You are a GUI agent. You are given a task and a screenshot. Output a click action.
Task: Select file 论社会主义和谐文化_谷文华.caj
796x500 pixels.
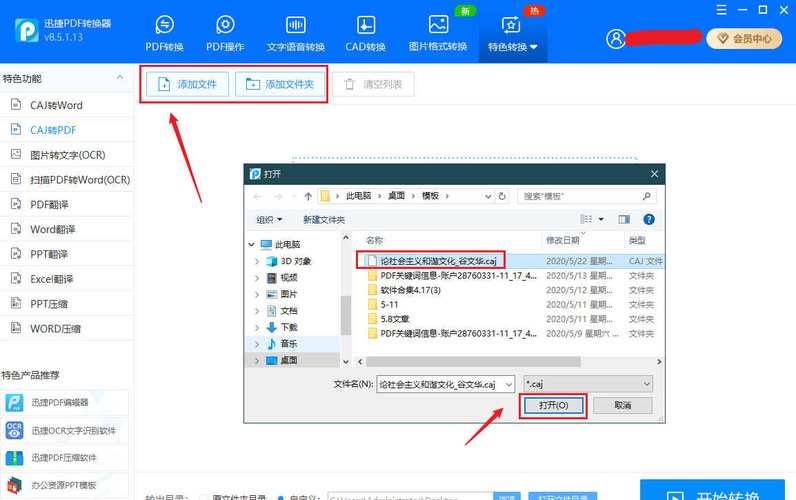(x=438, y=261)
